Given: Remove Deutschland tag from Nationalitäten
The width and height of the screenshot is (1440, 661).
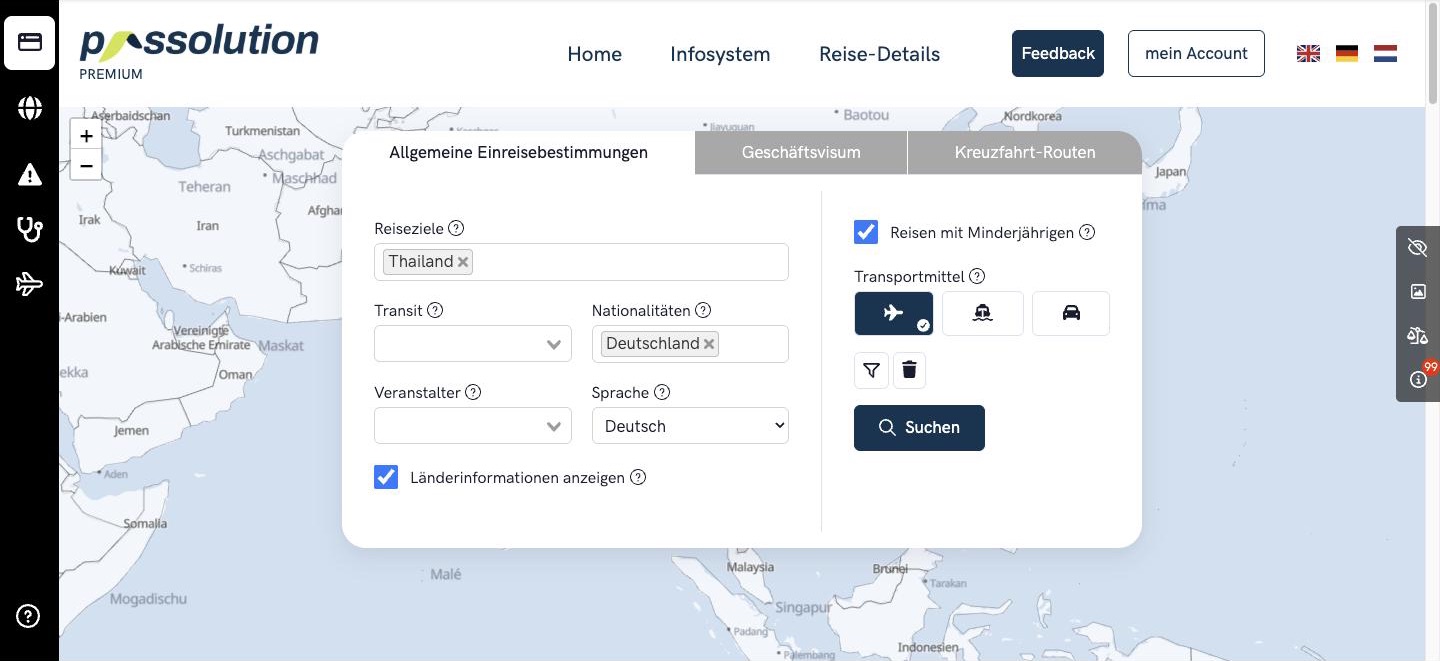Looking at the screenshot, I should point(709,344).
